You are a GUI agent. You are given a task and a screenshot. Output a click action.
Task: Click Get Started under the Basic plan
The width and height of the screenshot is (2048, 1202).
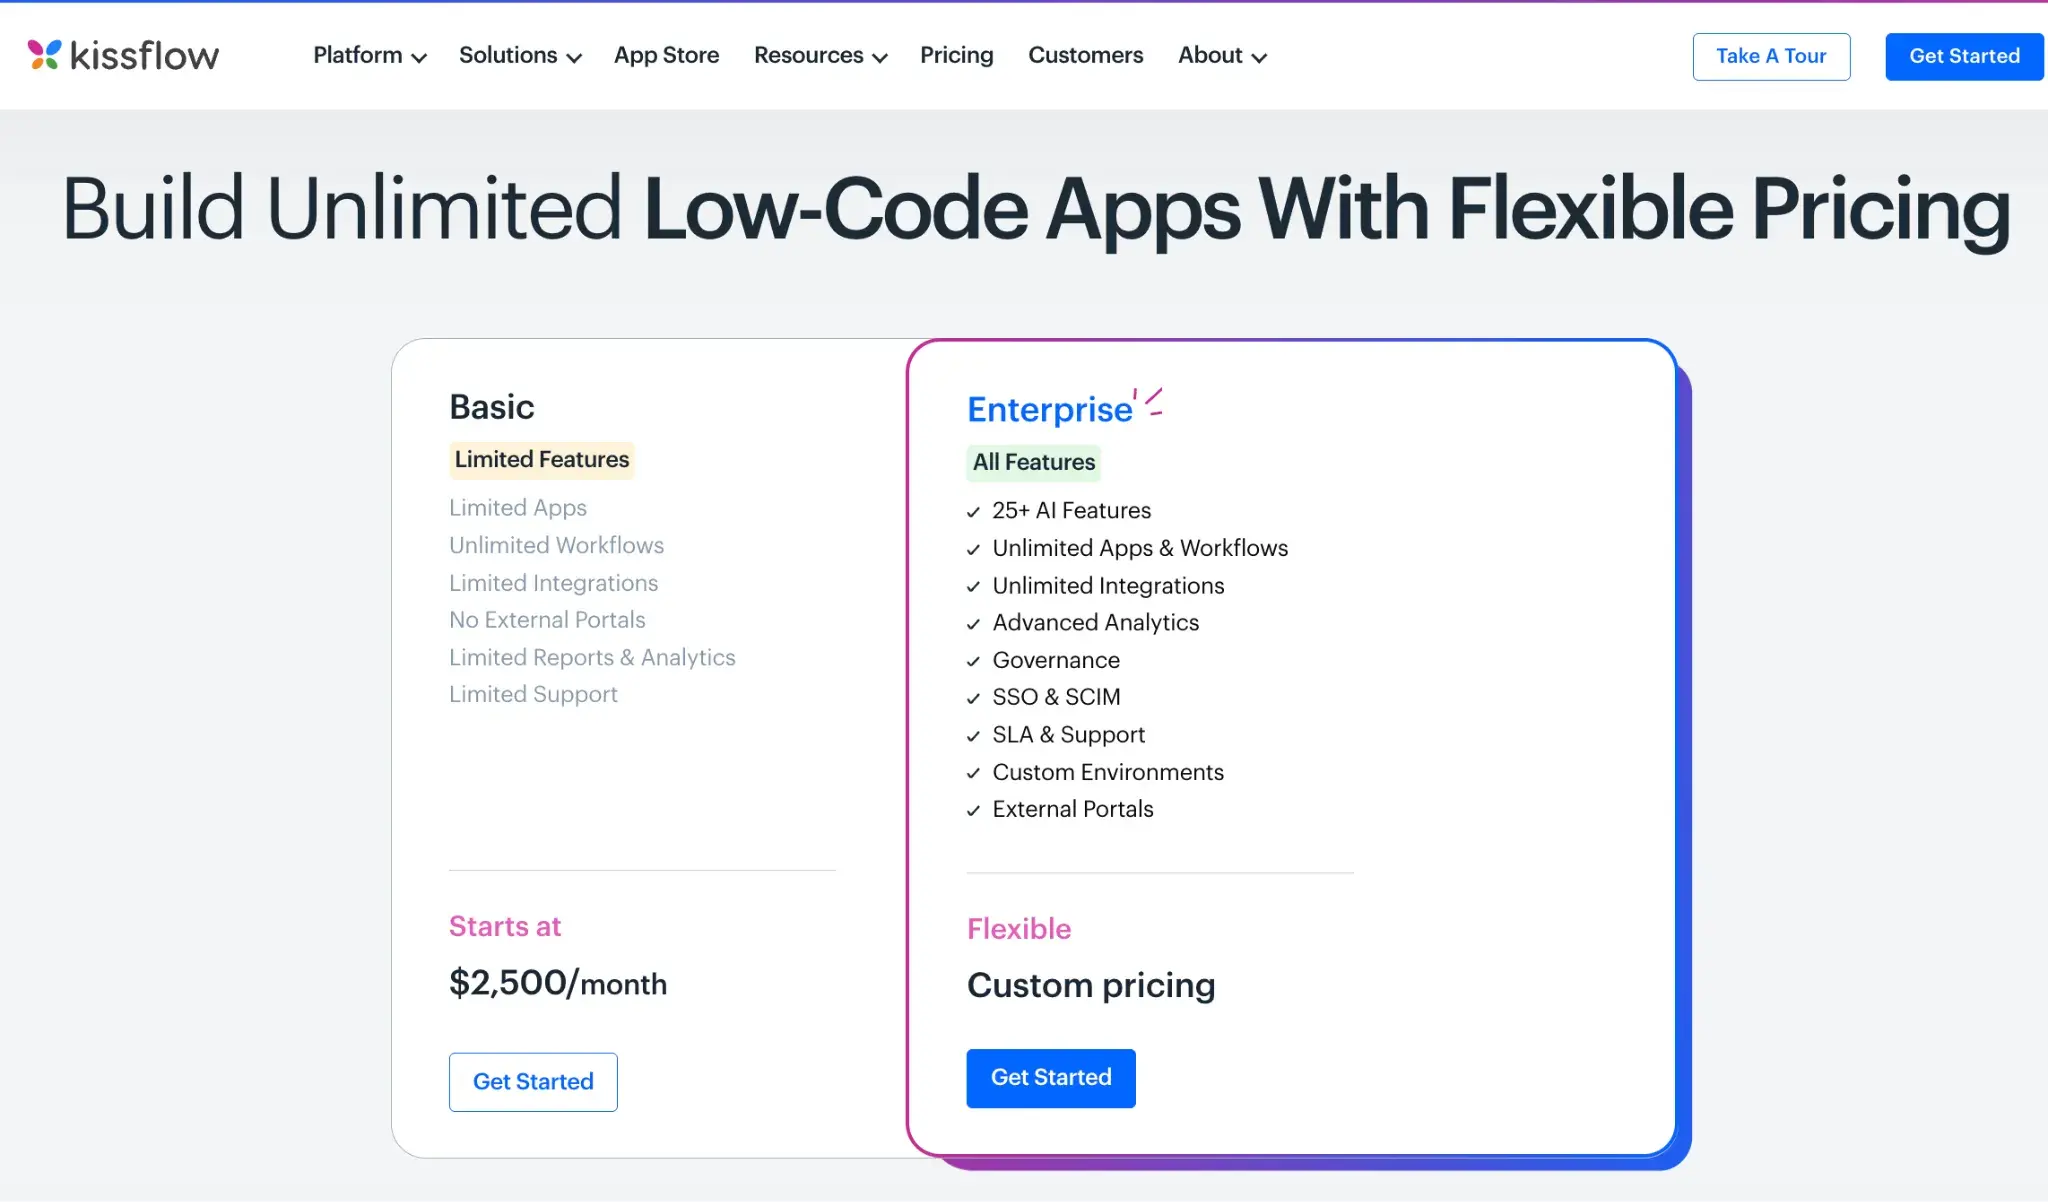(x=533, y=1081)
